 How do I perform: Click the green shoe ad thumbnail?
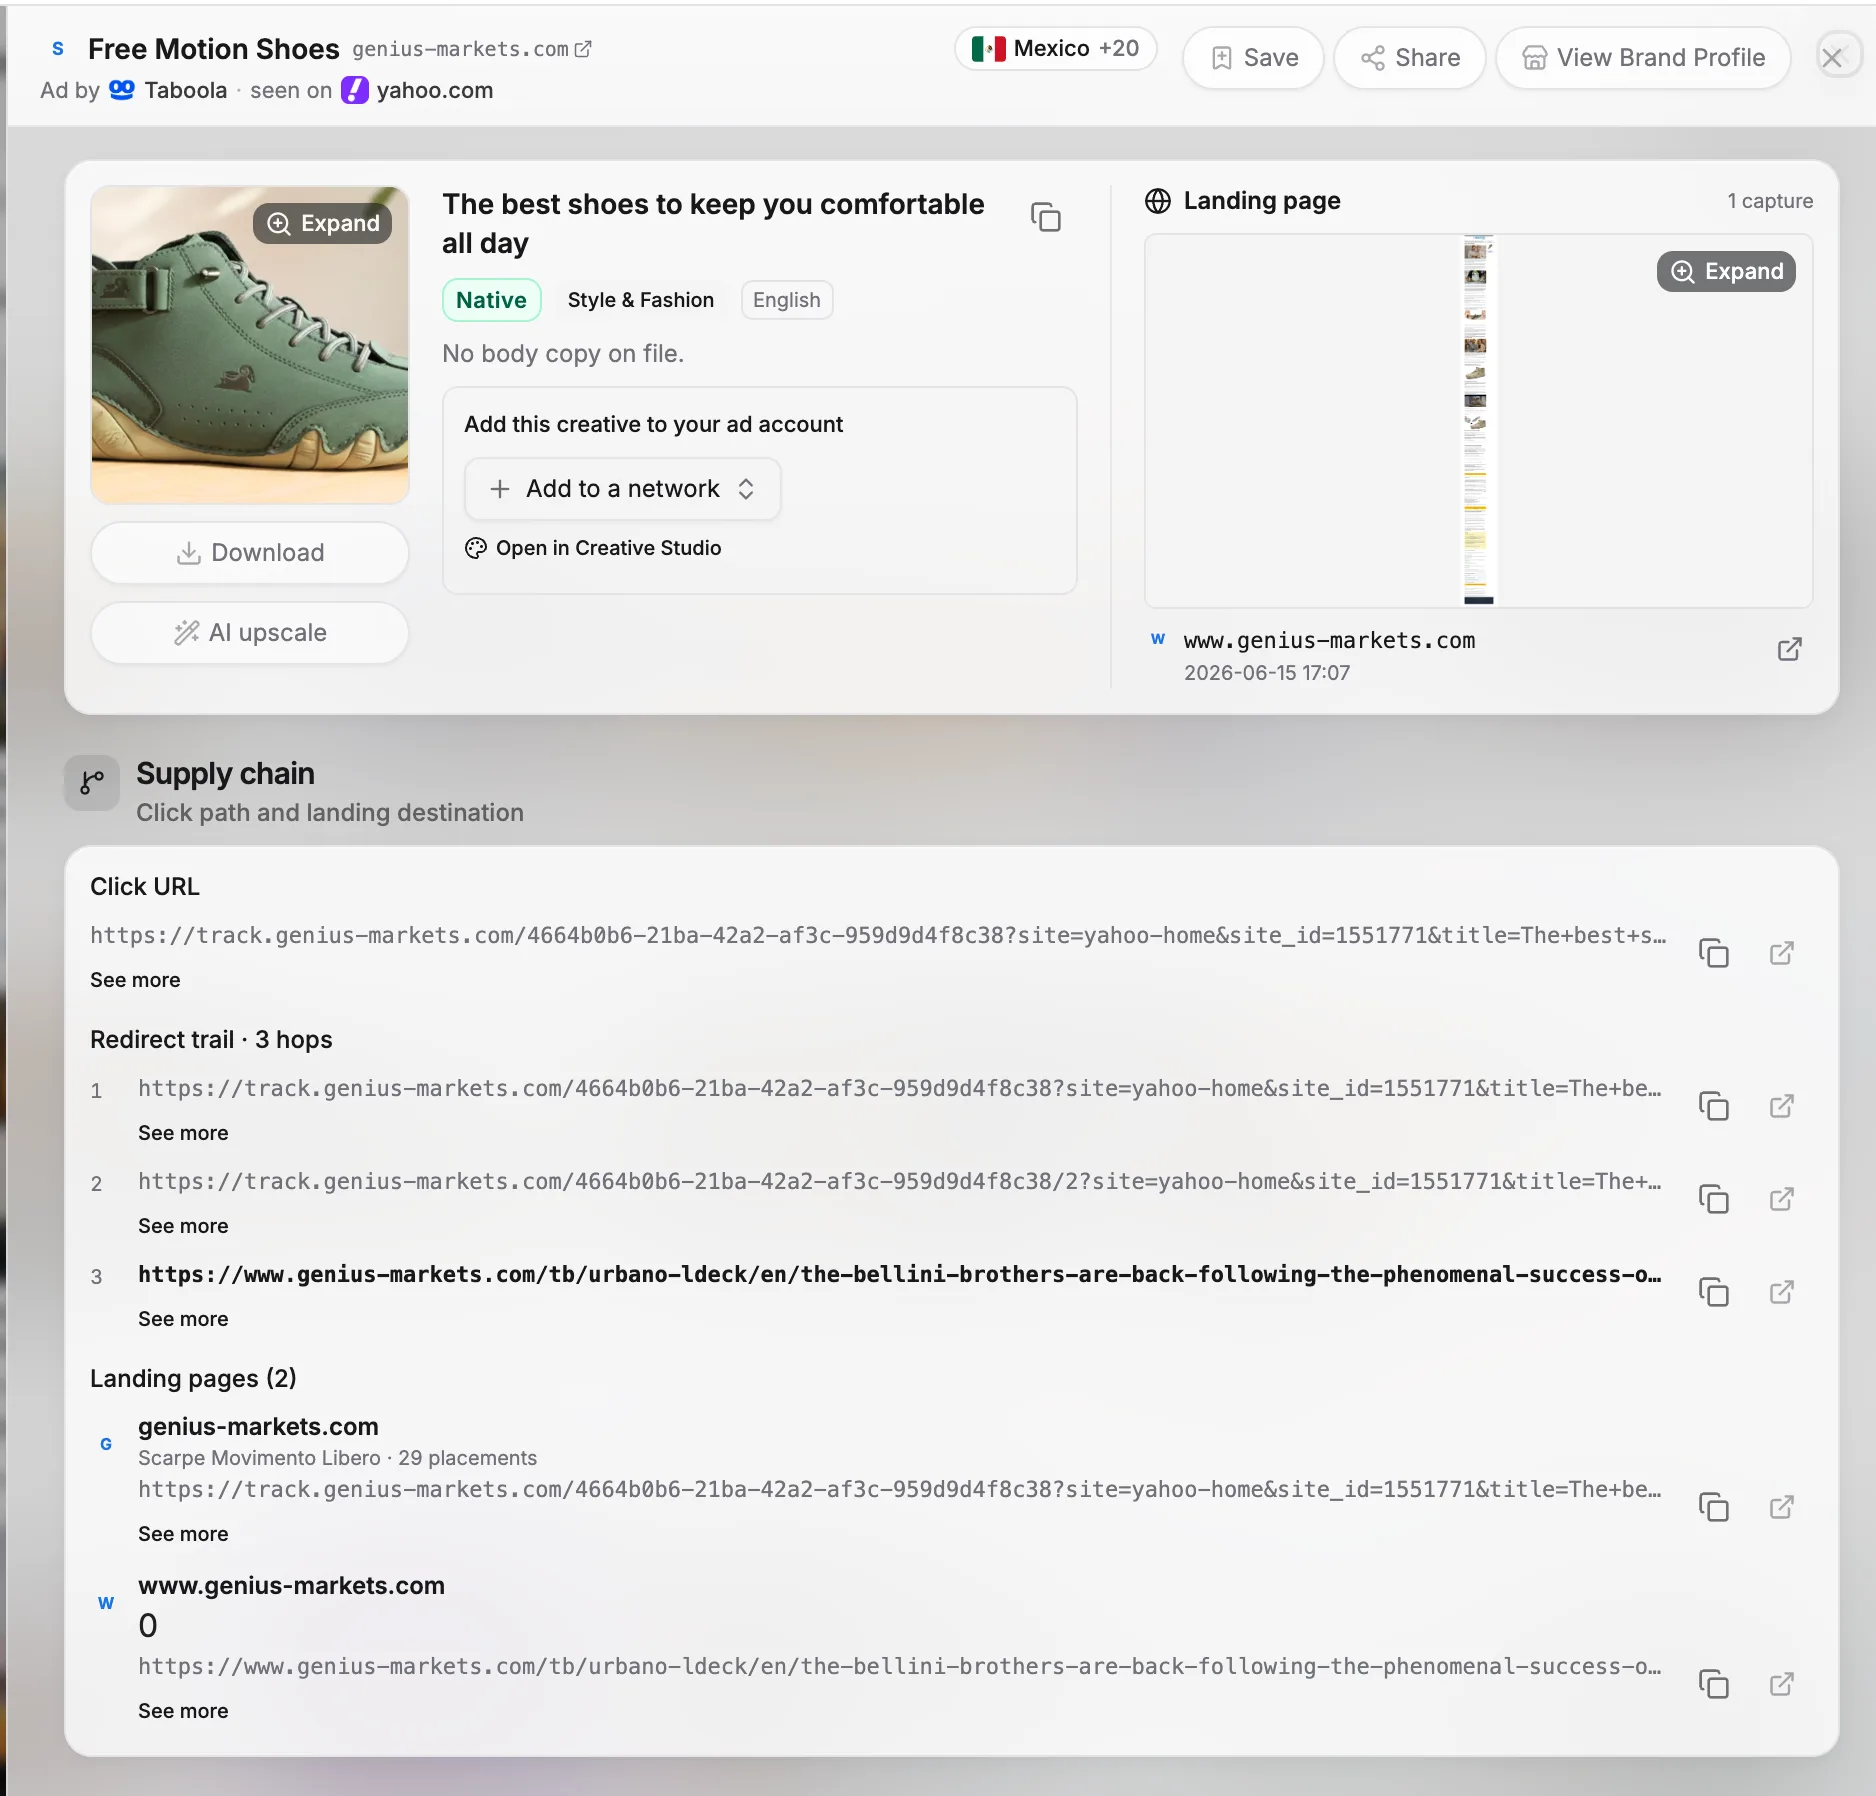point(250,345)
